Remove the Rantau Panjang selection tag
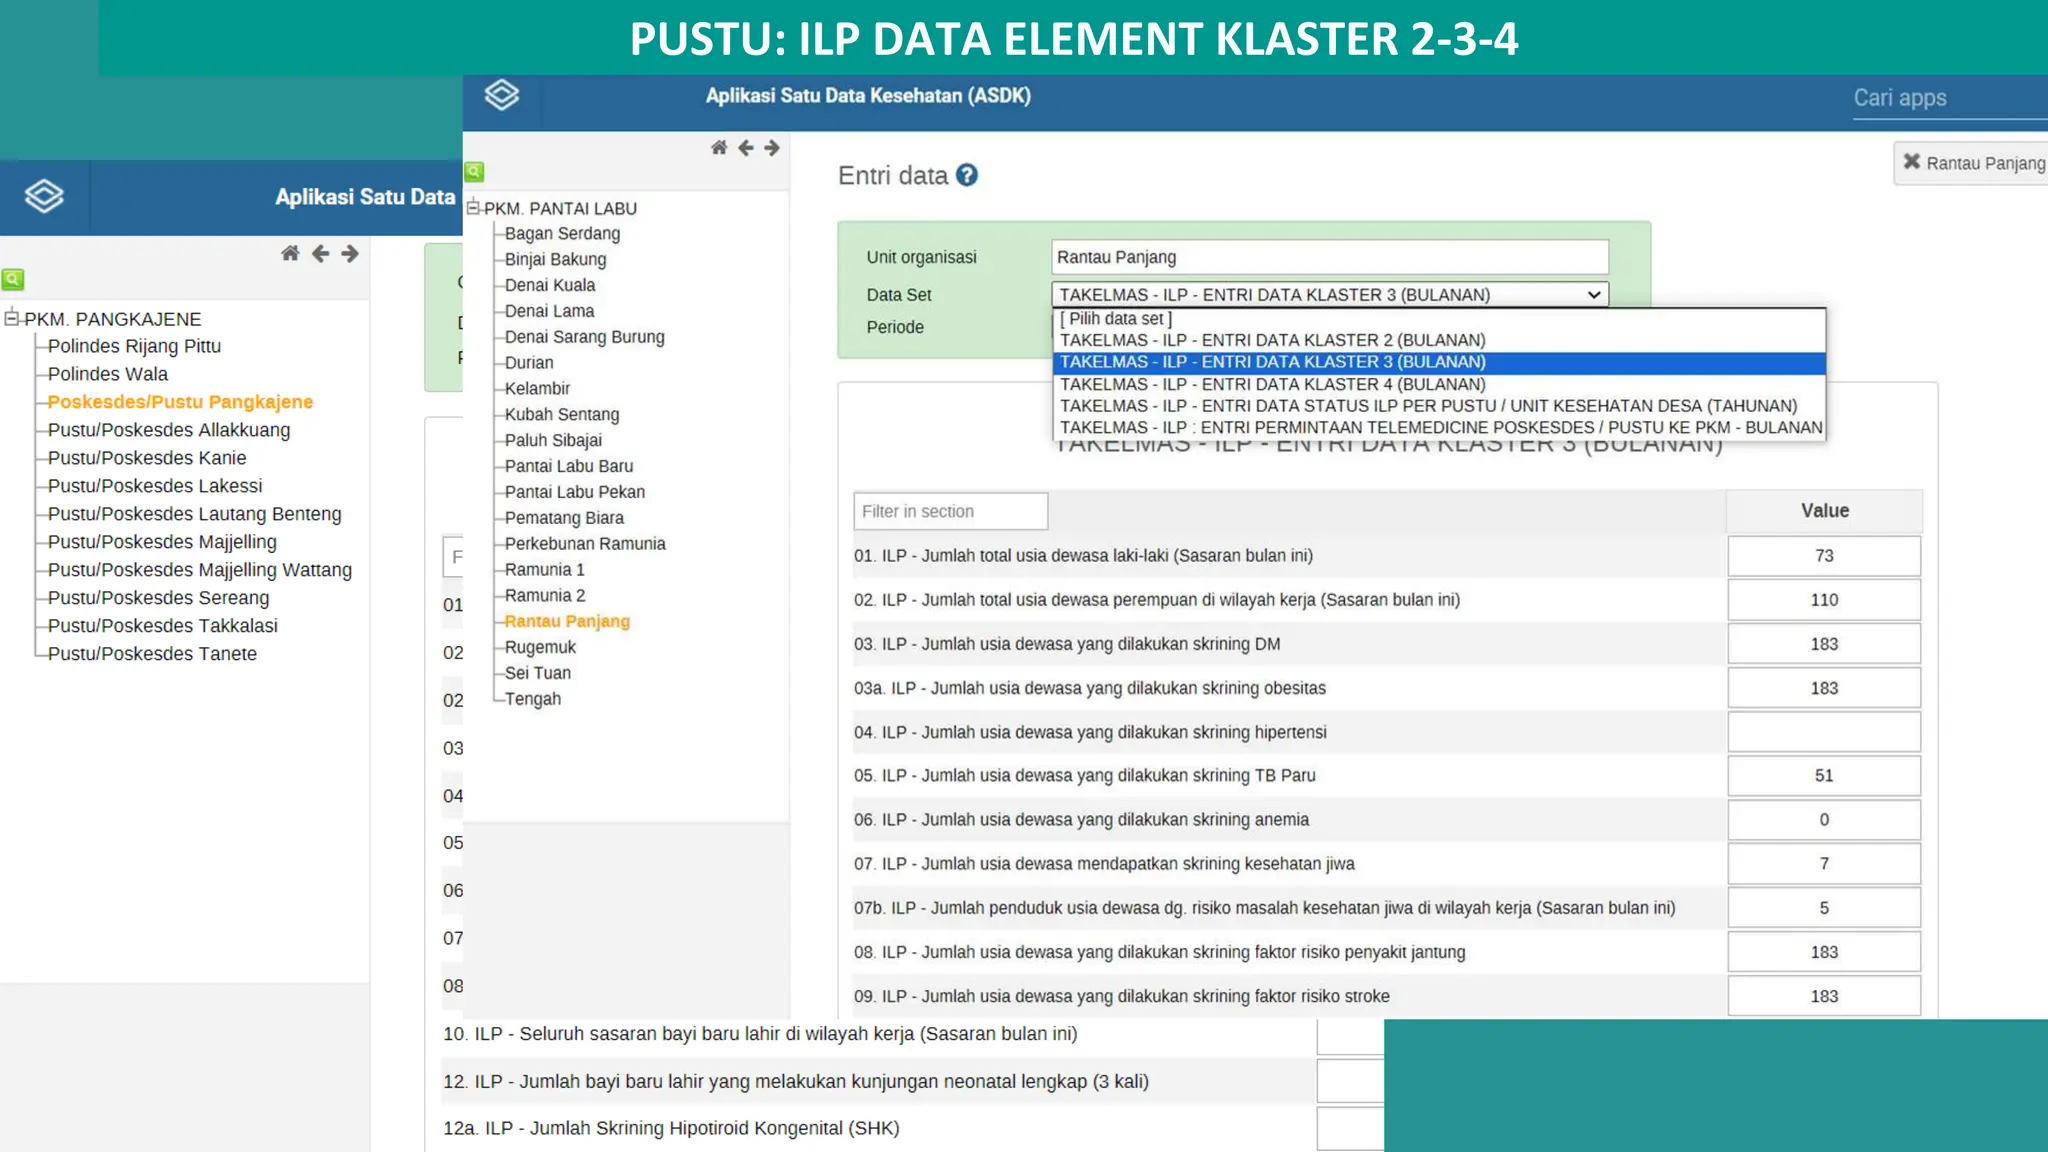 (x=1911, y=162)
